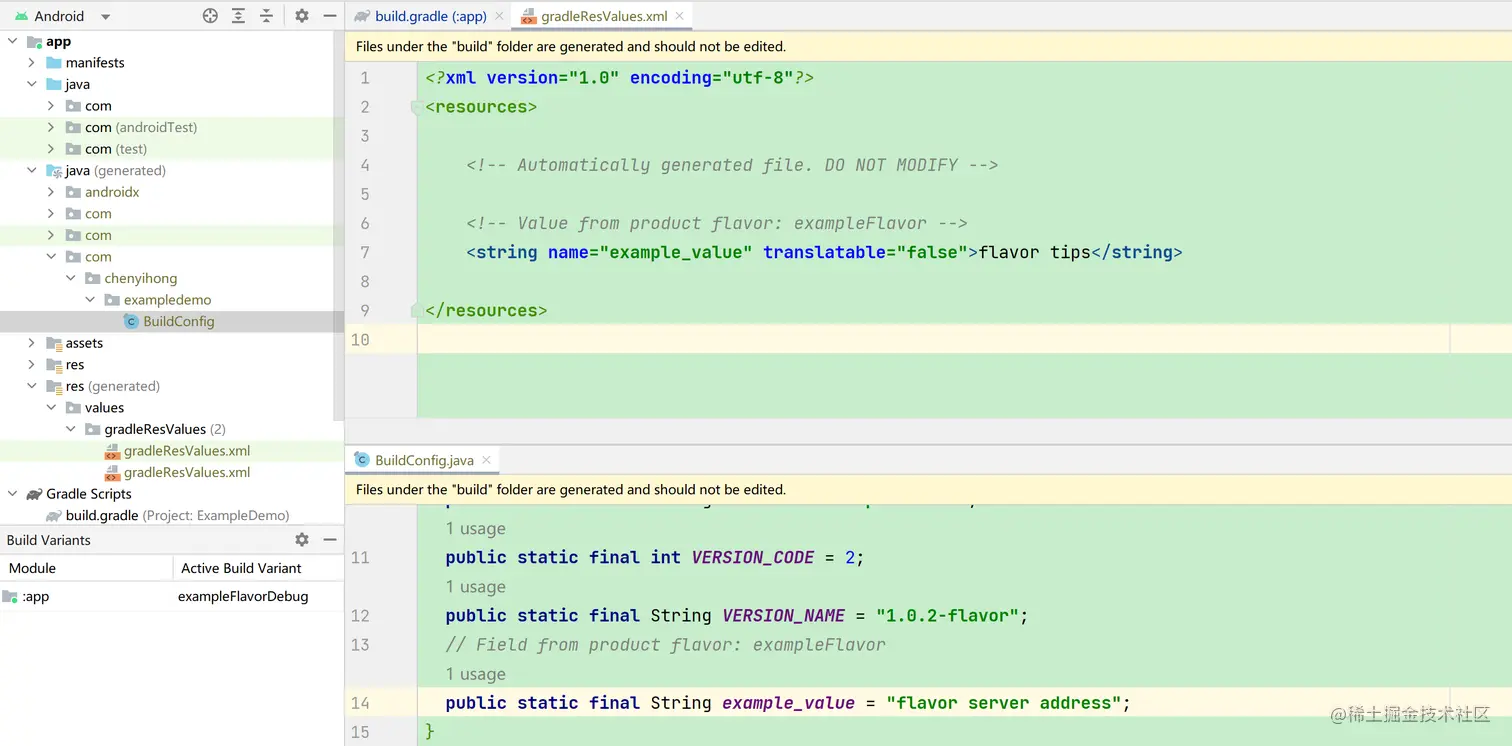Click the Expand All icon in Project panel

(x=238, y=16)
